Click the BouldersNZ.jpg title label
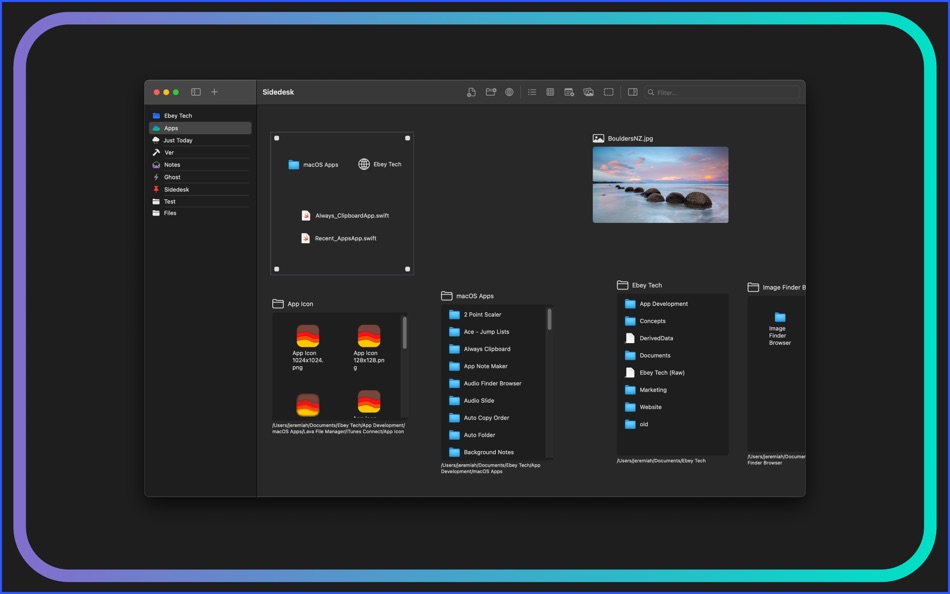 630,139
